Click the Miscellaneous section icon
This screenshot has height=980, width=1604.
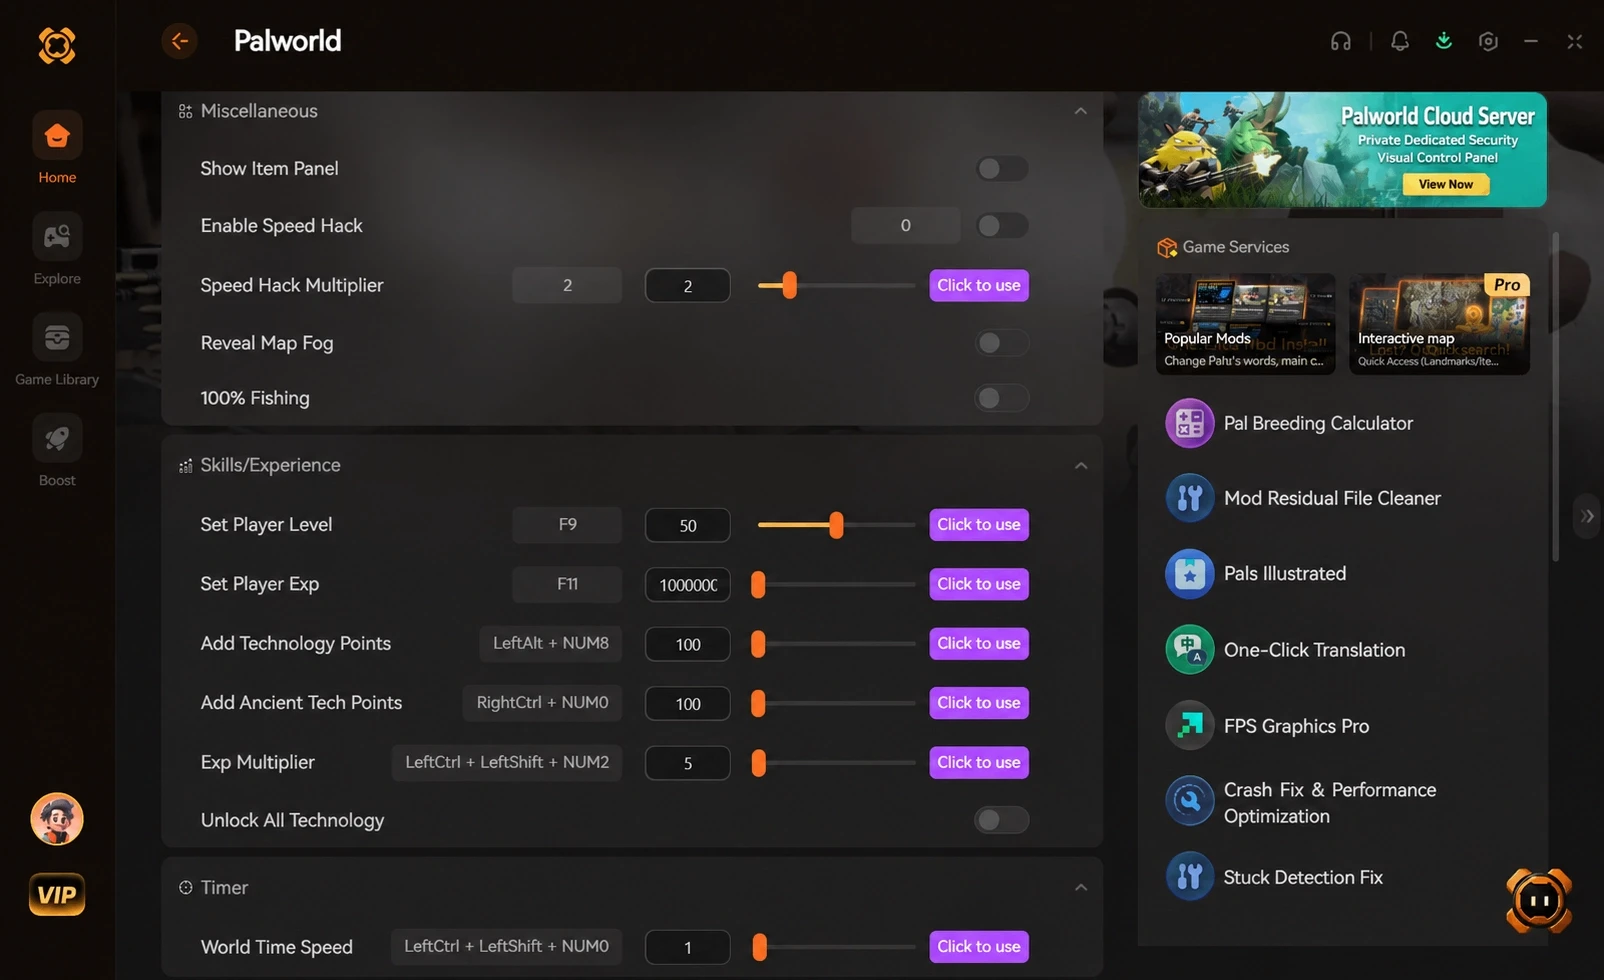coord(186,111)
